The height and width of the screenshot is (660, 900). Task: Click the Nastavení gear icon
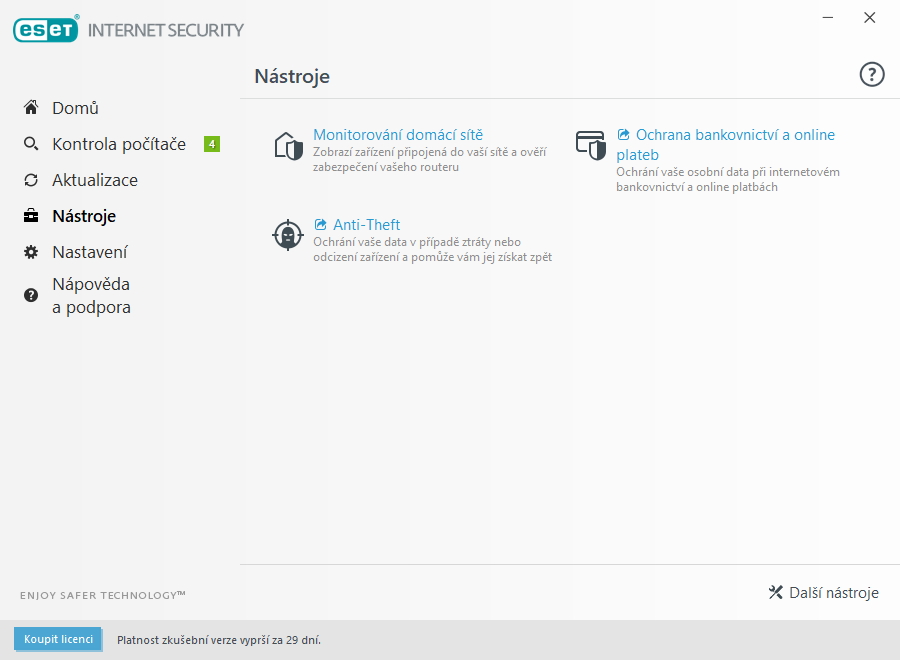tap(31, 251)
